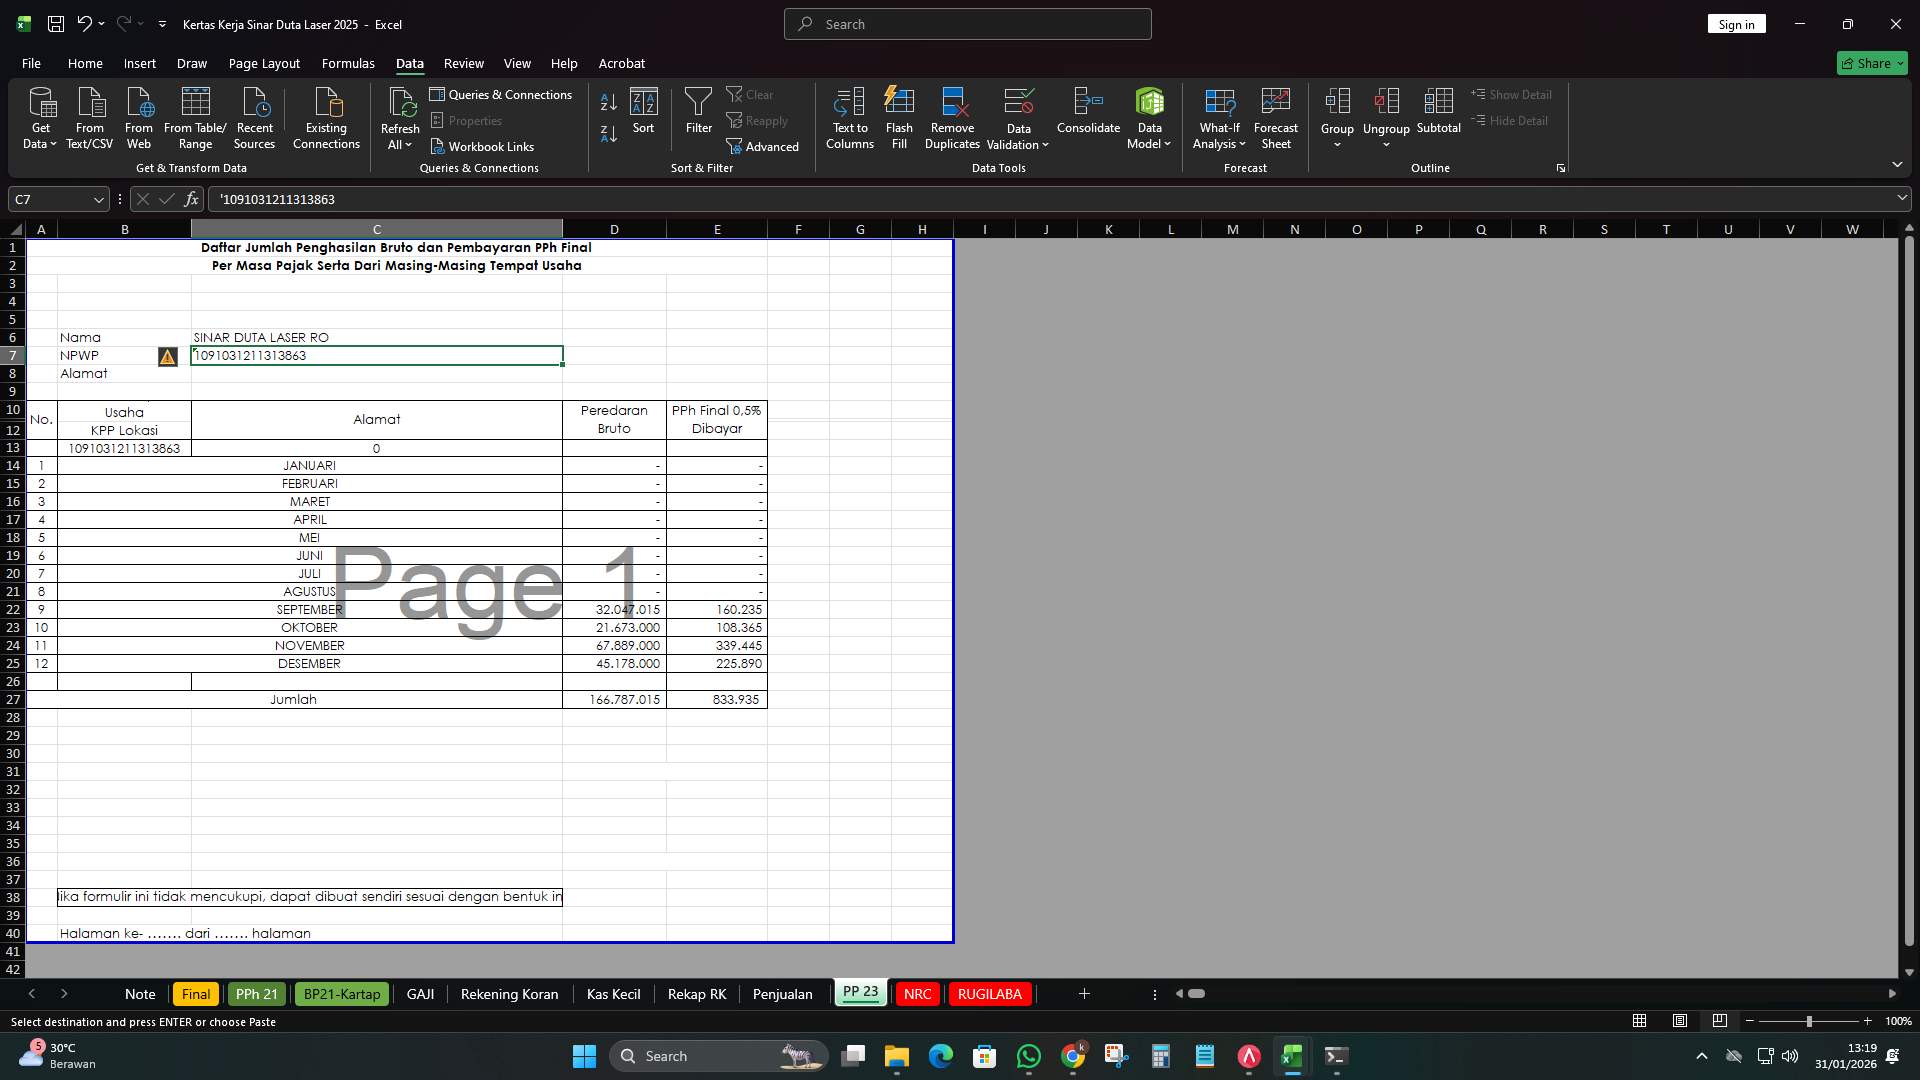Sort A to Z
The width and height of the screenshot is (1920, 1080).
pyautogui.click(x=607, y=103)
